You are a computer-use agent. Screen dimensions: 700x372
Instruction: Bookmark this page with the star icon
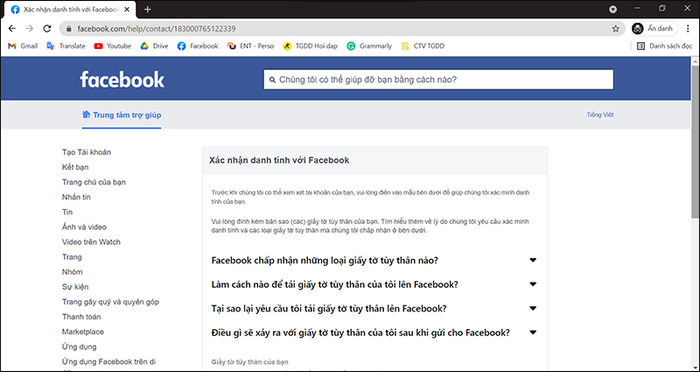[616, 29]
